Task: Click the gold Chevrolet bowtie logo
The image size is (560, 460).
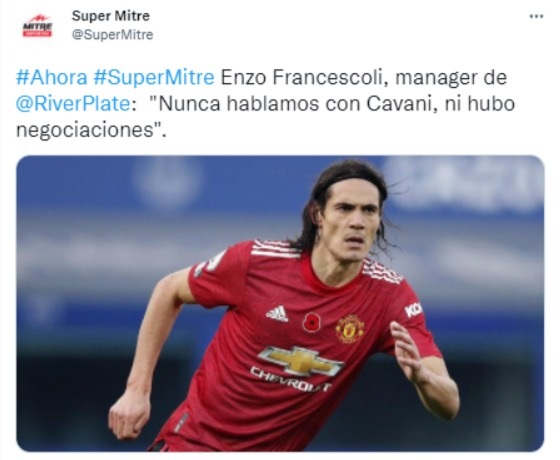Action: (301, 360)
